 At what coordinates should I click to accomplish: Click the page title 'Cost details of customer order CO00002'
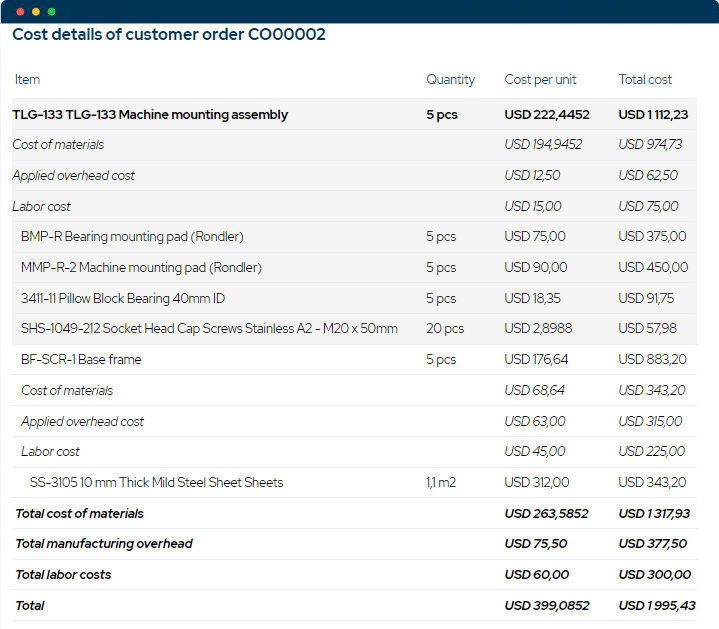click(169, 34)
